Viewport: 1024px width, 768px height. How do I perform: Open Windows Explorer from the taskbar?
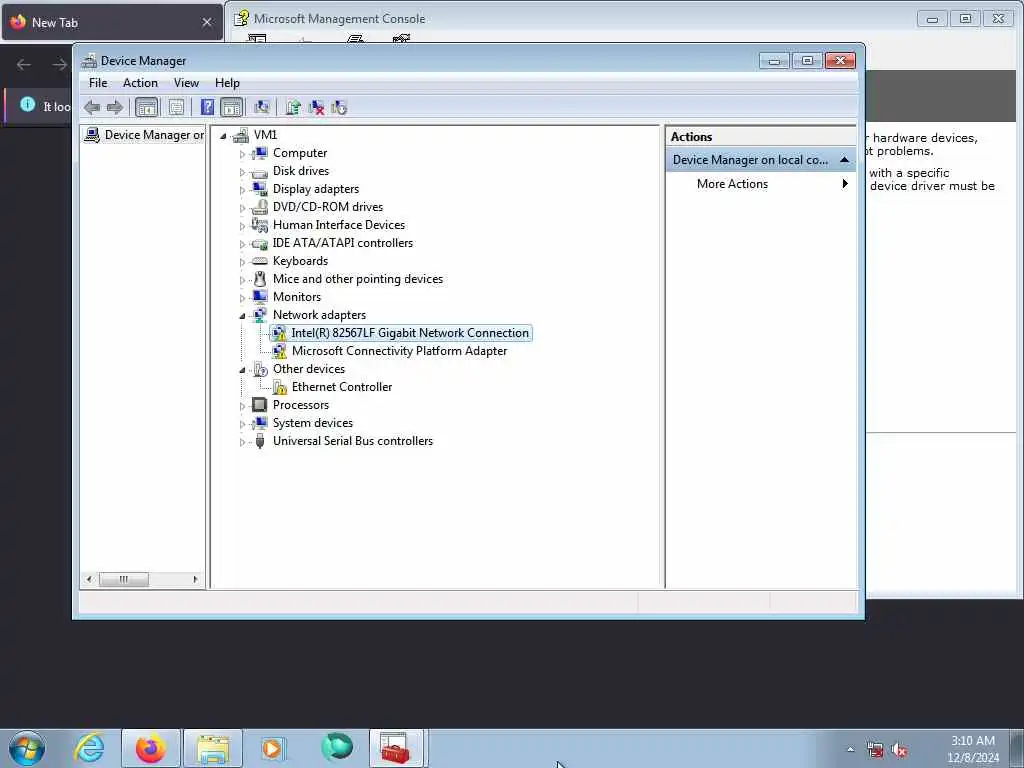[x=212, y=748]
